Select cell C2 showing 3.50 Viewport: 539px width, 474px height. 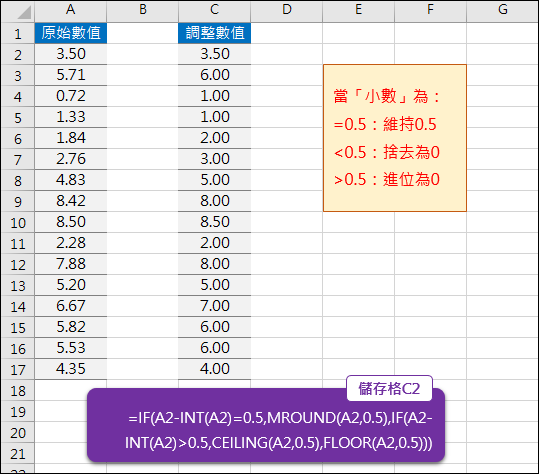click(x=214, y=54)
